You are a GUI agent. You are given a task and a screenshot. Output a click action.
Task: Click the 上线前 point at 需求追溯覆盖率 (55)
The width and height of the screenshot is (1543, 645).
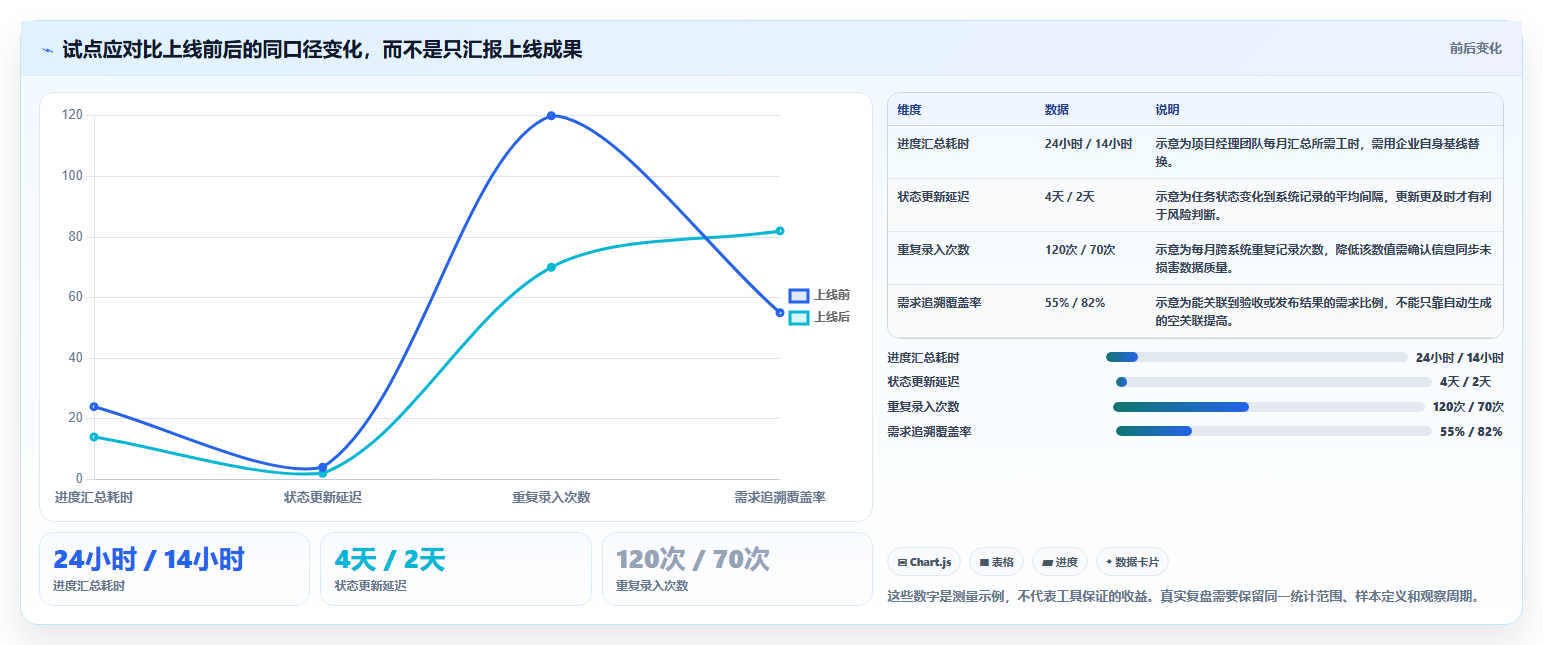(780, 313)
